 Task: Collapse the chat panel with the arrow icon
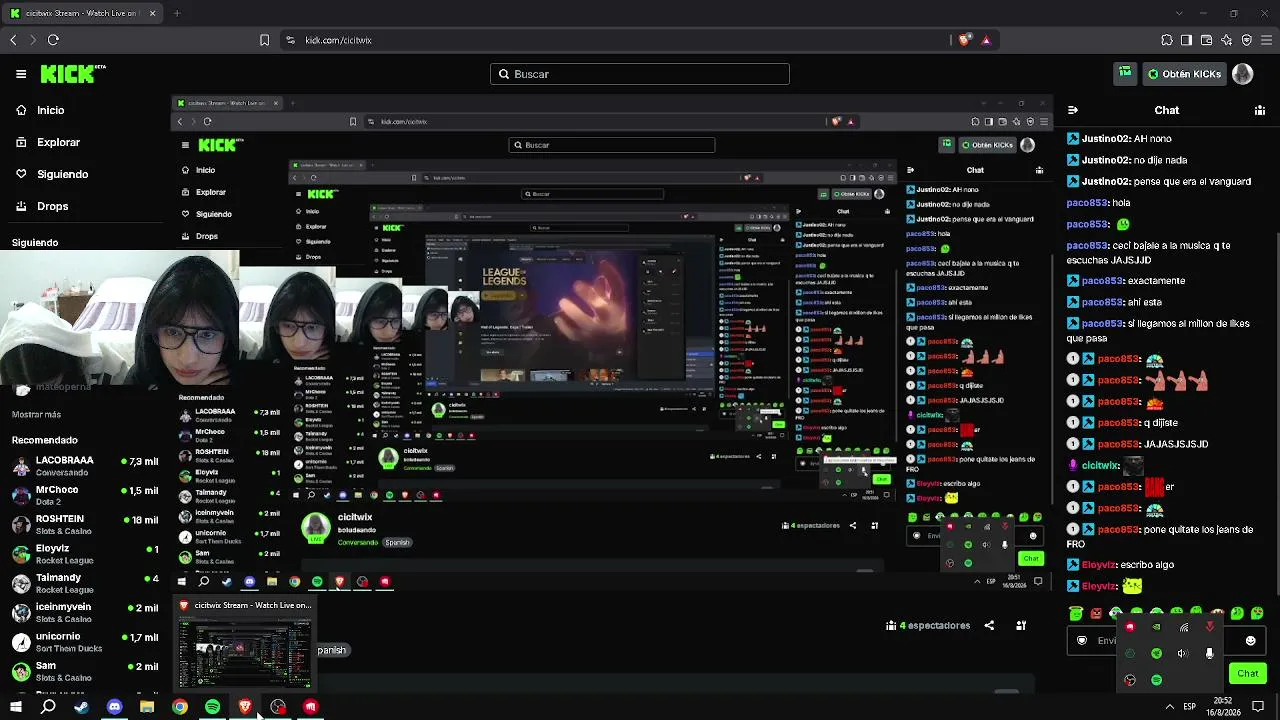click(x=1073, y=110)
